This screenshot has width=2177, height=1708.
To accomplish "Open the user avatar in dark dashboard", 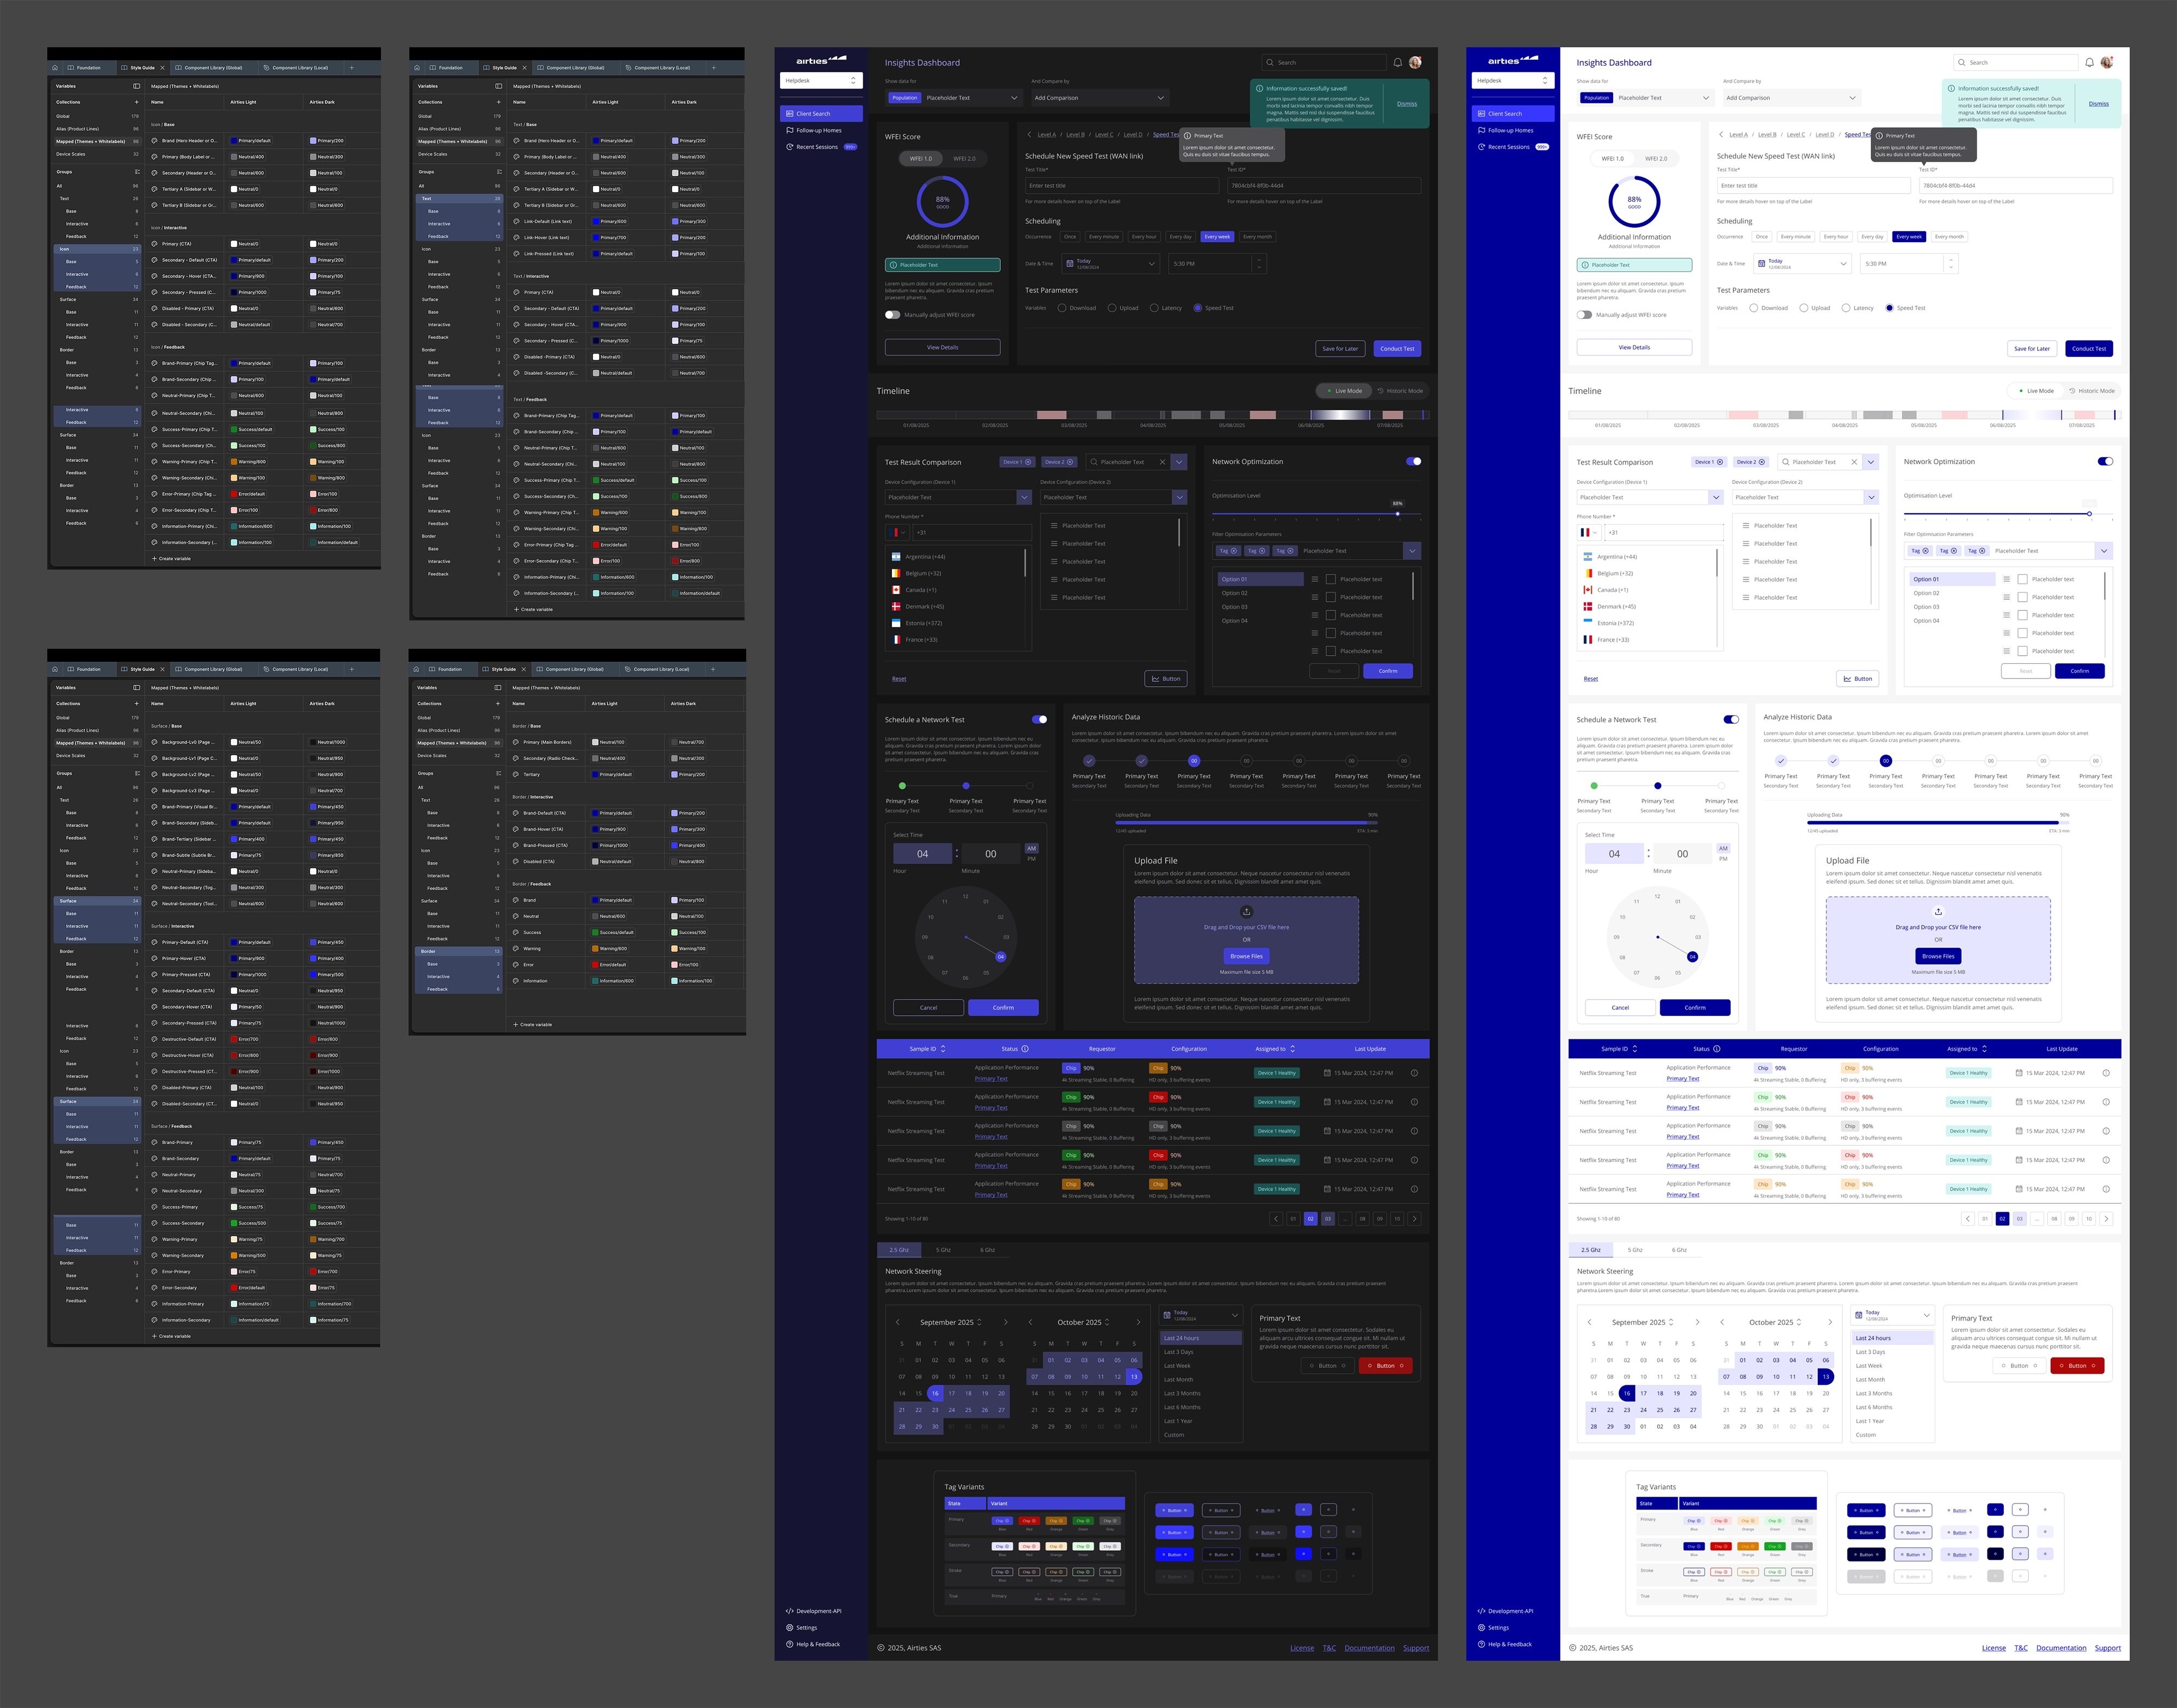I will [x=1415, y=62].
